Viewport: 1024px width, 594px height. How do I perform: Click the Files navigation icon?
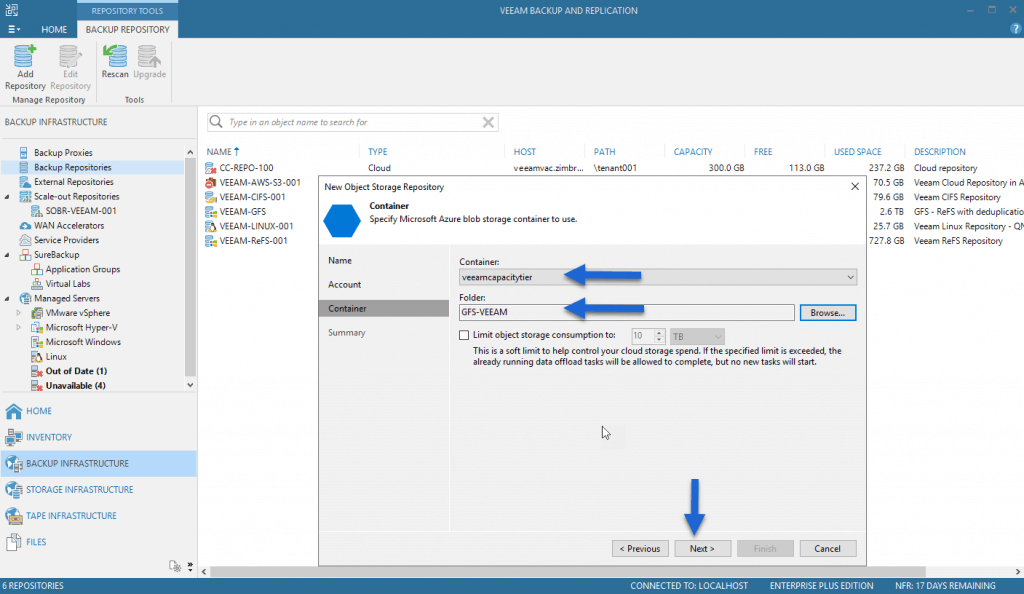coord(14,542)
